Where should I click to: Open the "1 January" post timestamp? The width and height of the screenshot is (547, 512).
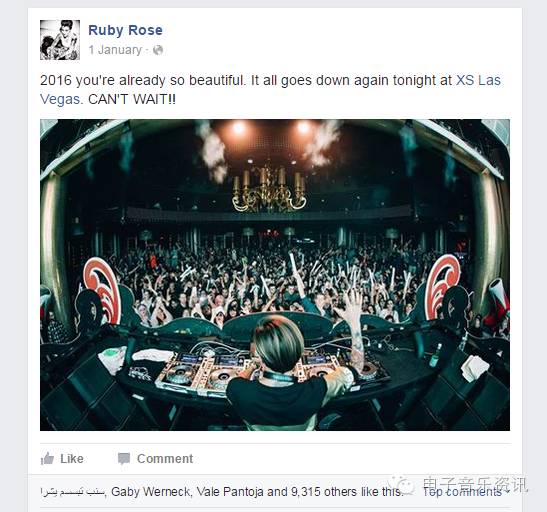click(x=115, y=50)
